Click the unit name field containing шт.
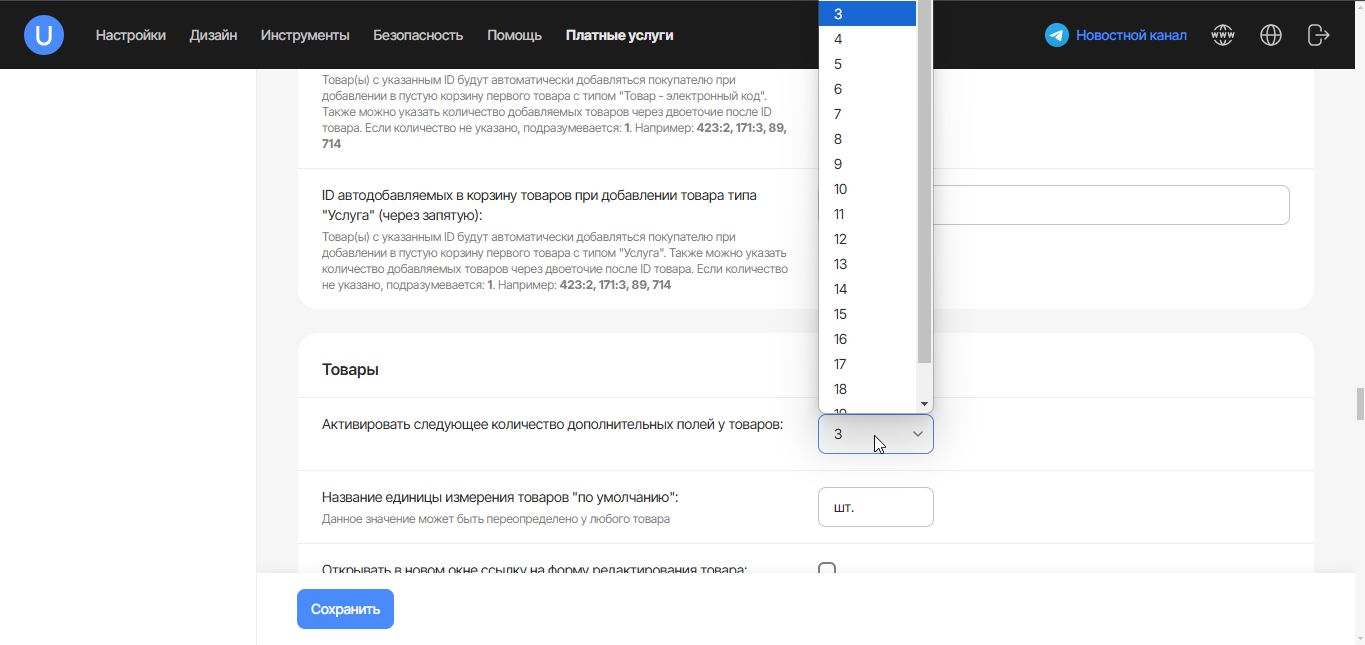1365x645 pixels. (875, 507)
